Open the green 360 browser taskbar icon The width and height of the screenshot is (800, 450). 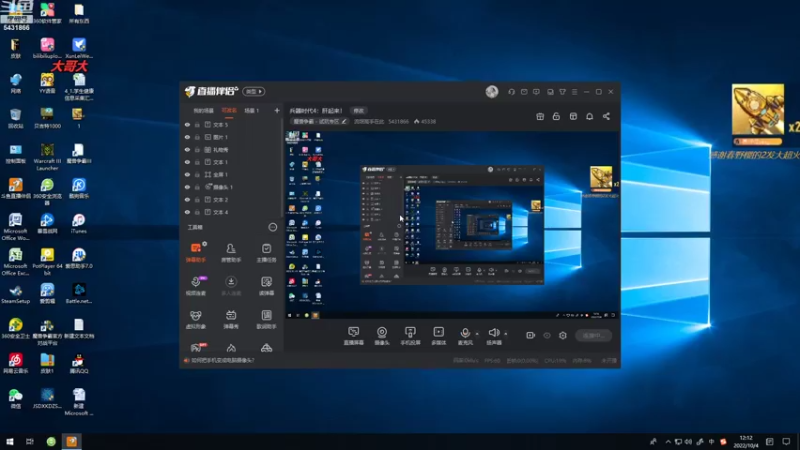pos(51,441)
